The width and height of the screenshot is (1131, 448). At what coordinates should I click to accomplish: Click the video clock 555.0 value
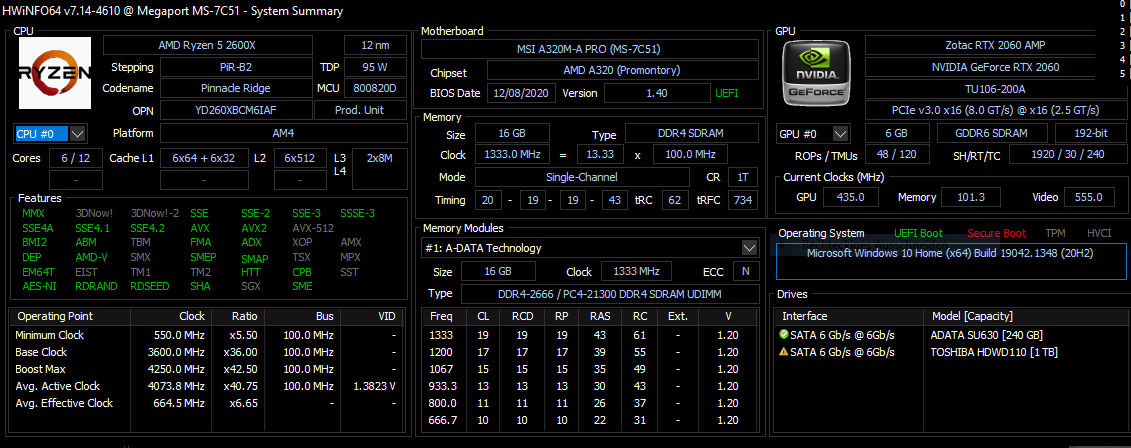click(1089, 197)
